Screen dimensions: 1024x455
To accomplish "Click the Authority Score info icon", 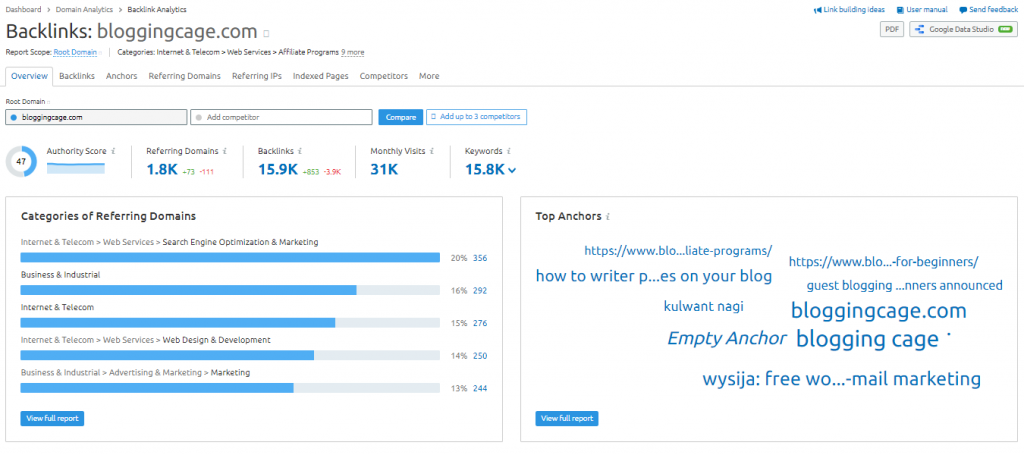I will pos(113,151).
